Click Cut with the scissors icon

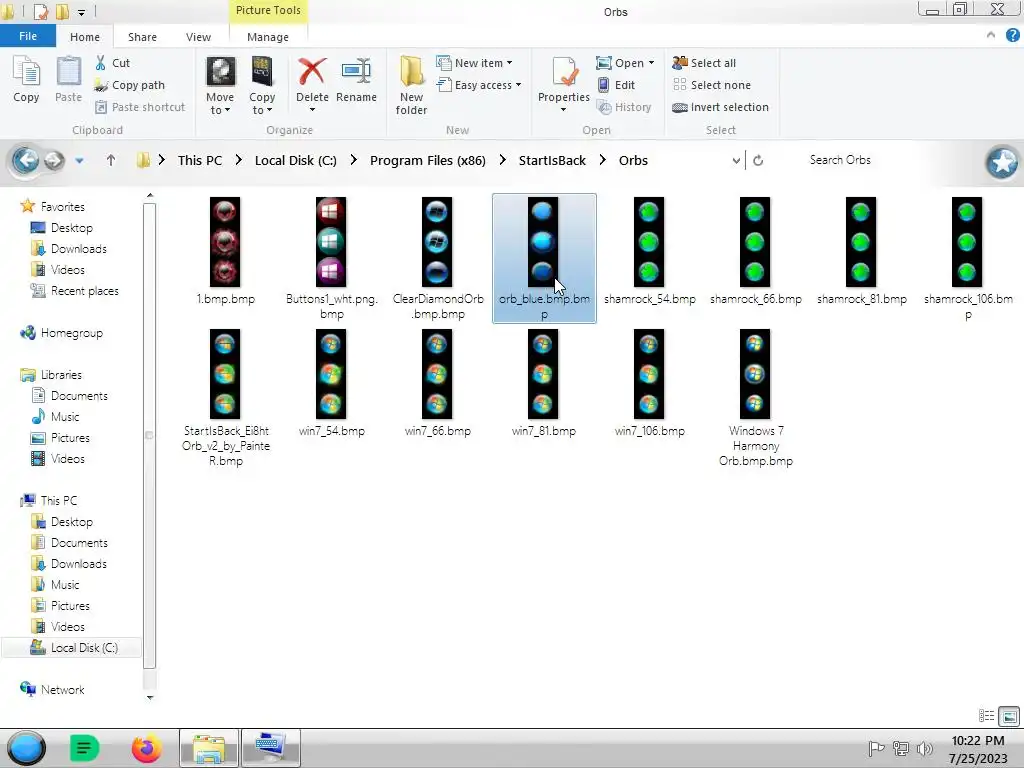[112, 63]
